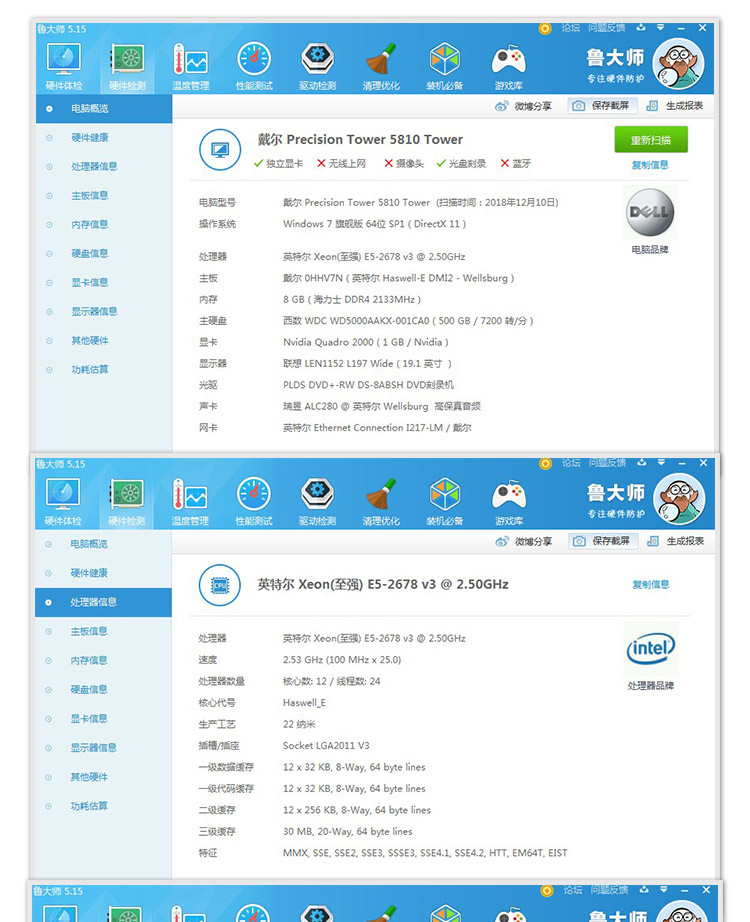
Task: Click 微博分享 in Dell overview window
Action: point(524,106)
